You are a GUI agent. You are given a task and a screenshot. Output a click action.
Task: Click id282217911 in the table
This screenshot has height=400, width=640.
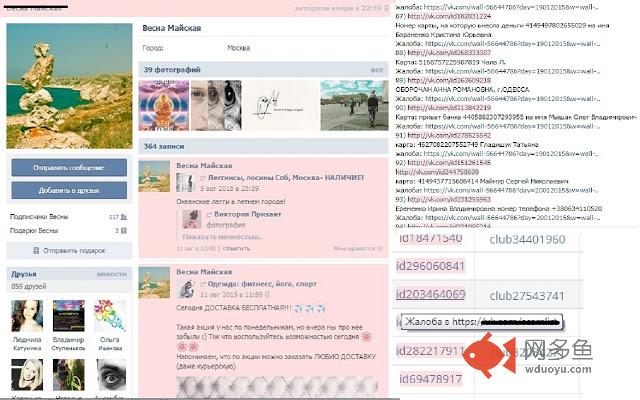click(430, 351)
